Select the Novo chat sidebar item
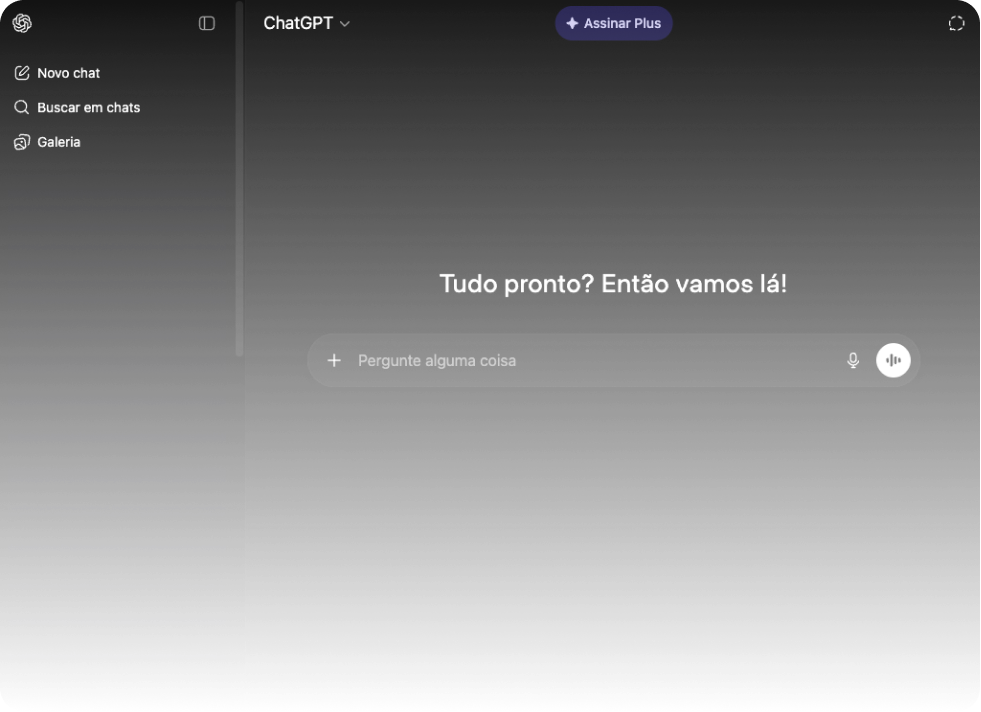 [x=69, y=73]
